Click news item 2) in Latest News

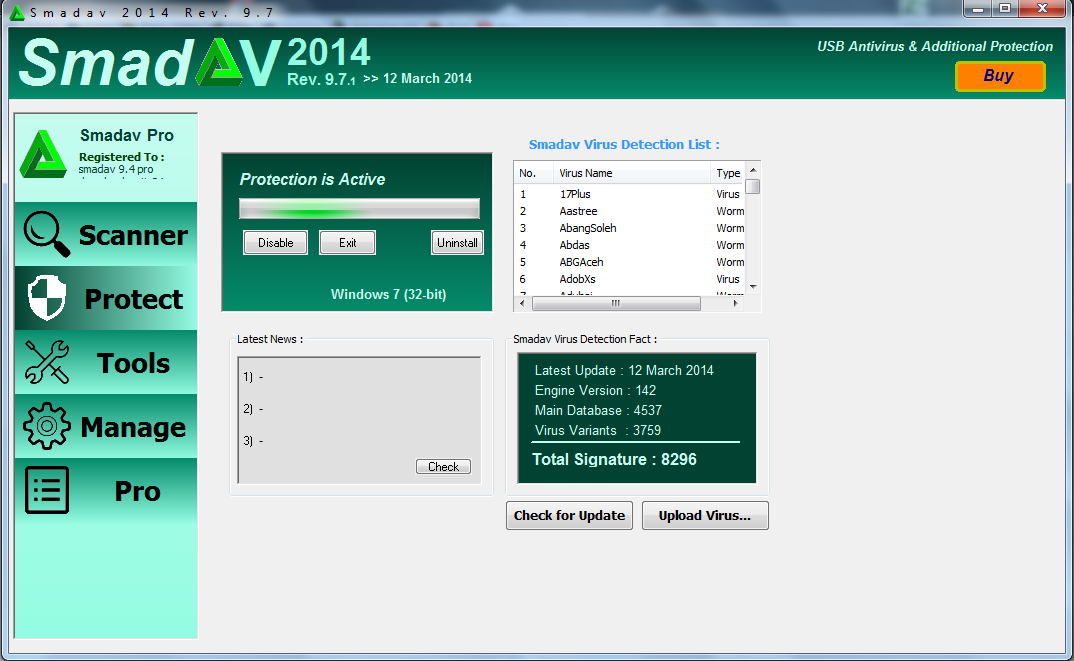tap(253, 409)
